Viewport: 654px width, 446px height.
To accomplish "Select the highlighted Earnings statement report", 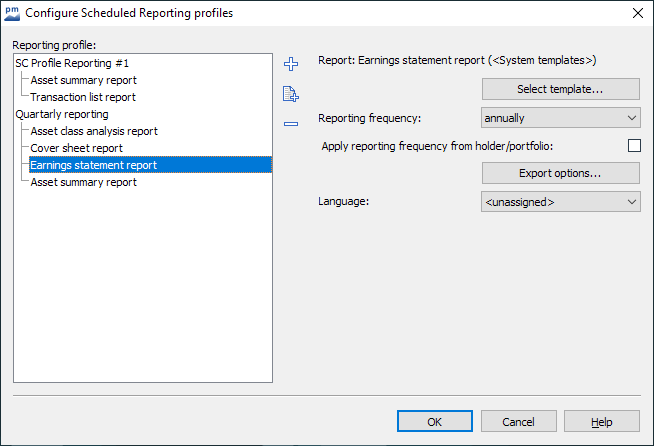I will (93, 165).
